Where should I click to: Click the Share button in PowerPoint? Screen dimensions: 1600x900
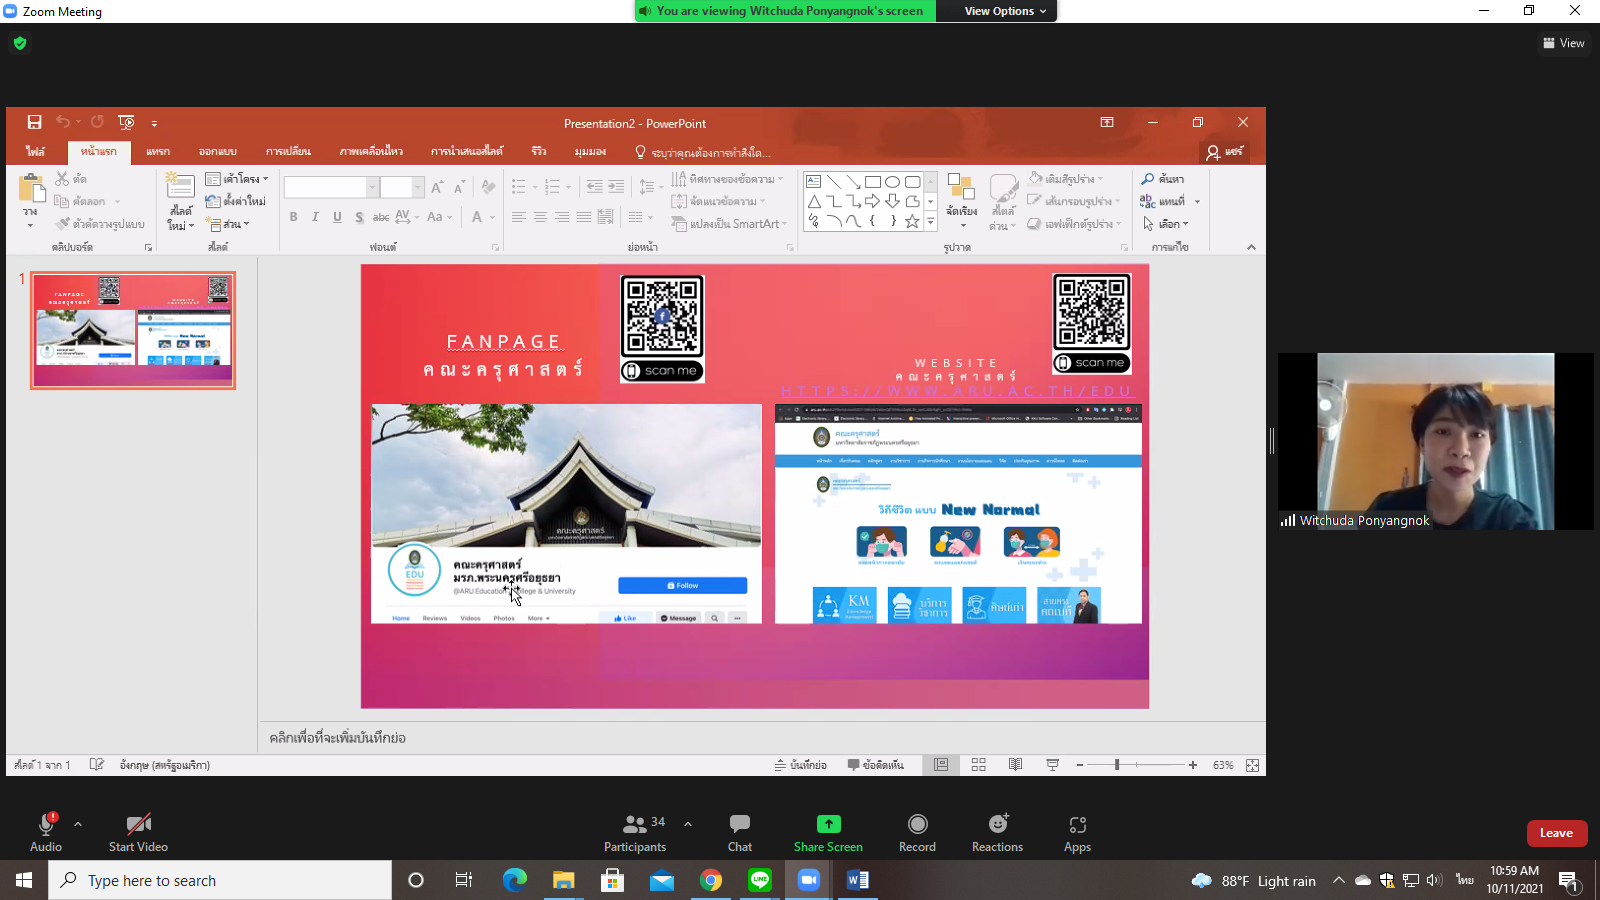pos(1225,152)
